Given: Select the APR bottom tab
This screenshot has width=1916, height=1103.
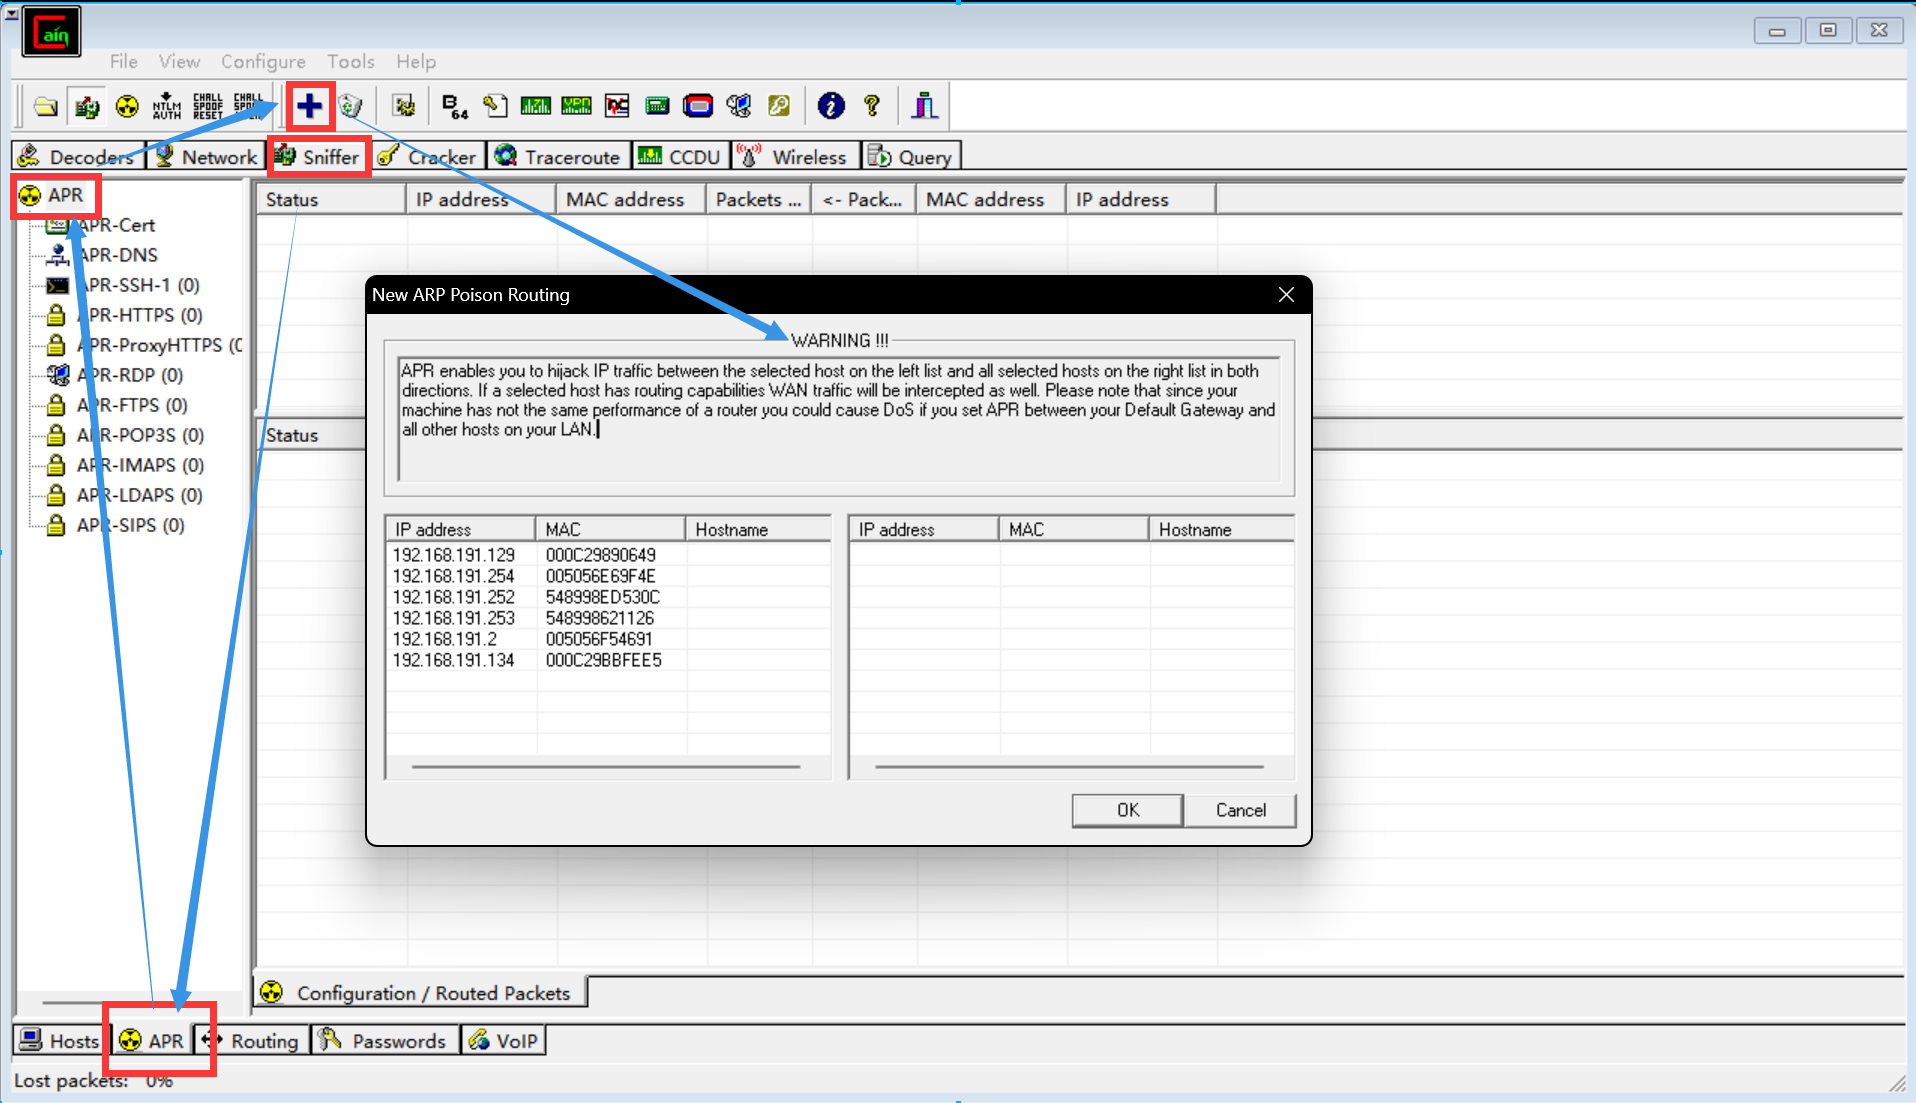Looking at the screenshot, I should point(152,1041).
